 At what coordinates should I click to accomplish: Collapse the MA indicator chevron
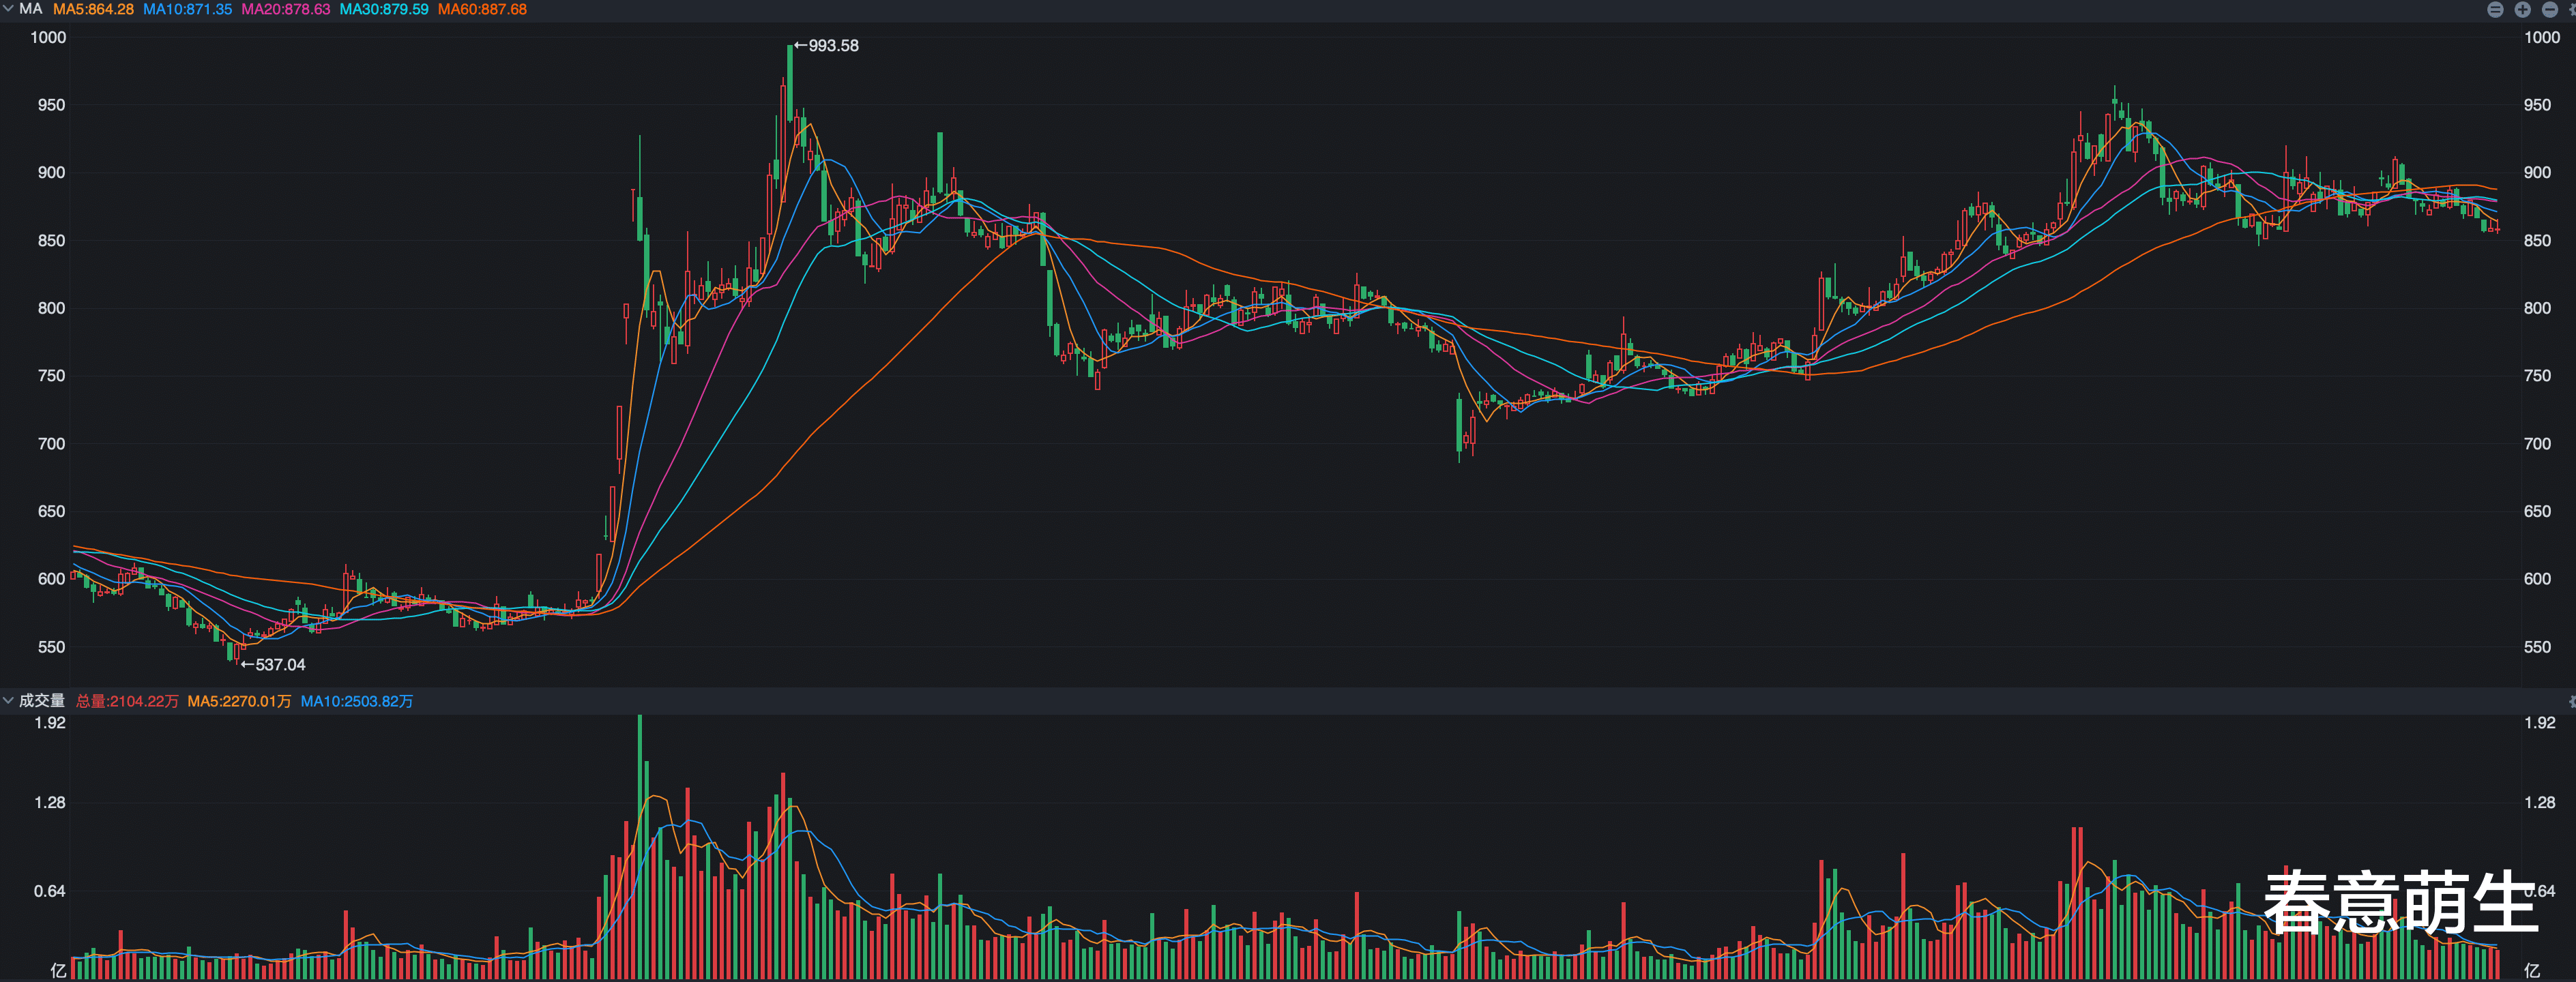coord(8,9)
